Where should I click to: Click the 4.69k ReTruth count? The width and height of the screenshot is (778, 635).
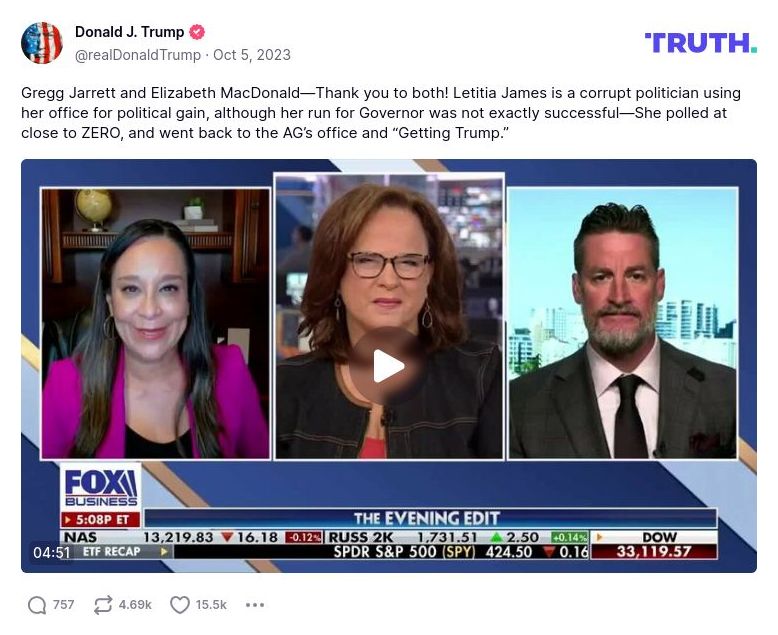tap(135, 605)
